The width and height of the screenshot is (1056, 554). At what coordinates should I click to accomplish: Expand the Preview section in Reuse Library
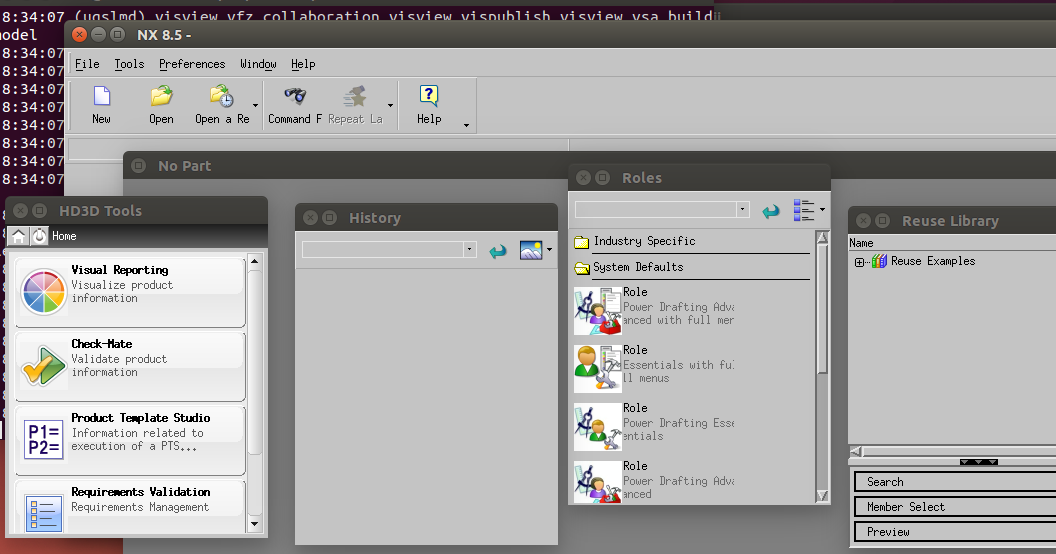click(955, 532)
